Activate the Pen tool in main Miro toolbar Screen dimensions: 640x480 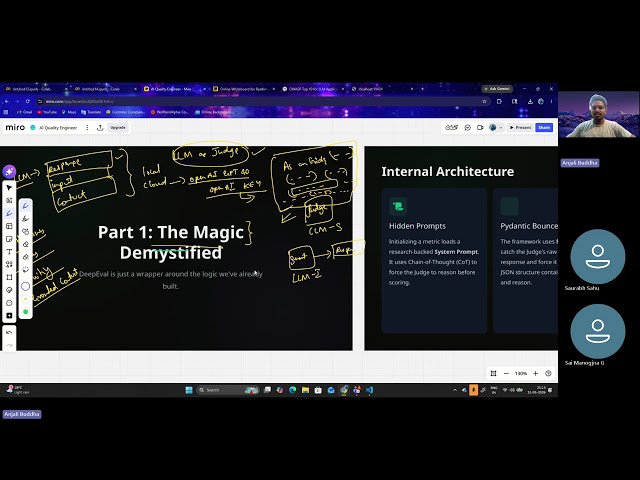click(9, 213)
